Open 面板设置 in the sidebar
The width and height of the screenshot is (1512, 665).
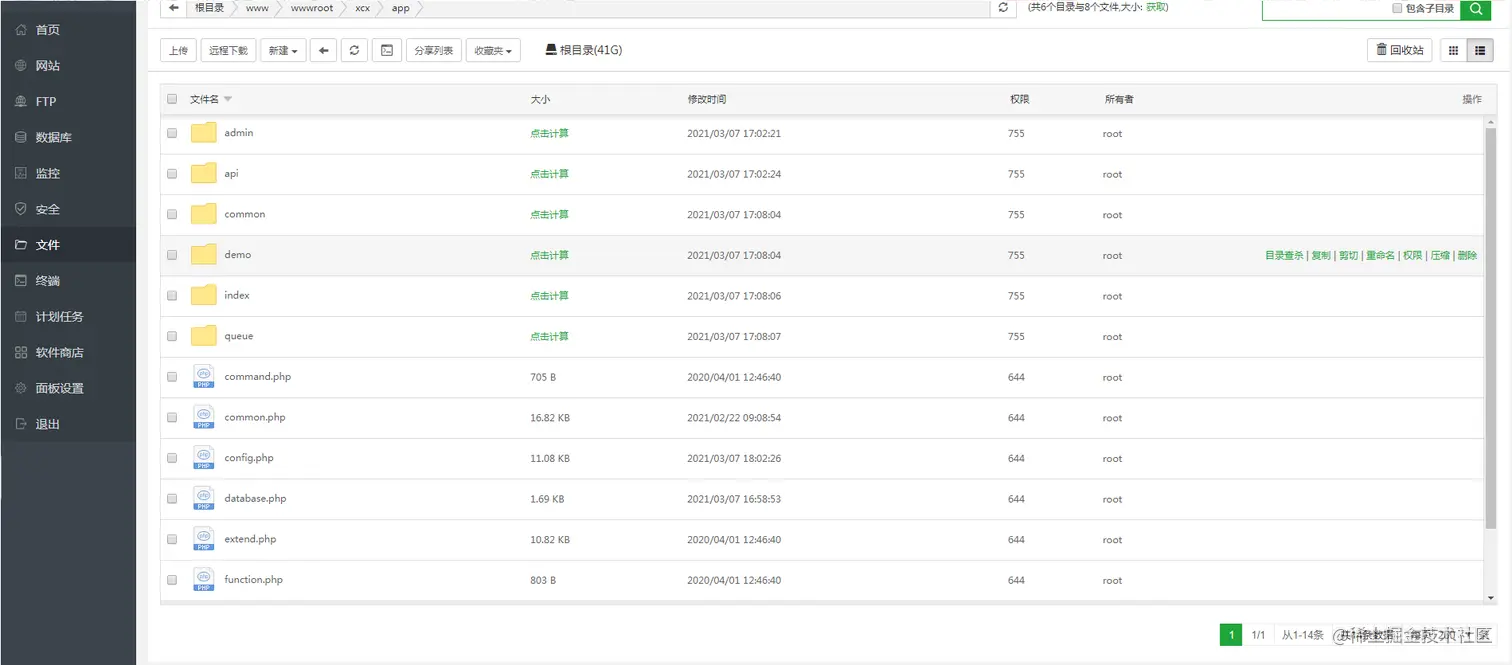point(68,389)
